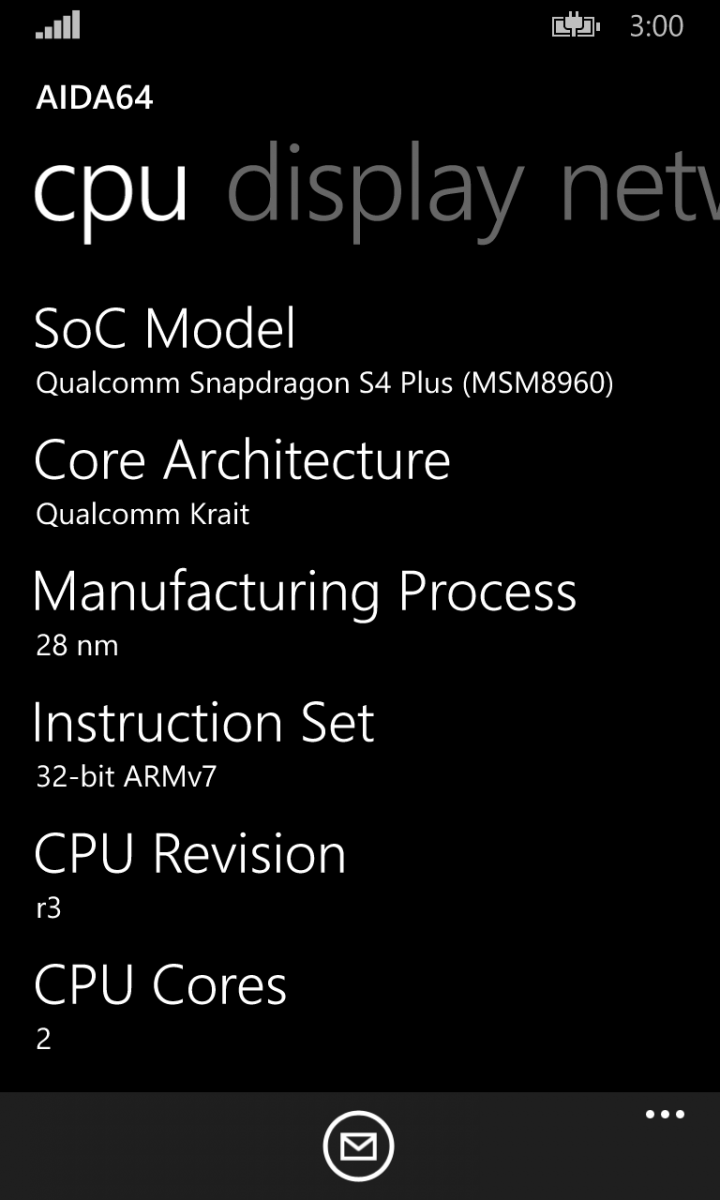Select the cpu pivot header
Screen dimensions: 720x1200
(110, 190)
